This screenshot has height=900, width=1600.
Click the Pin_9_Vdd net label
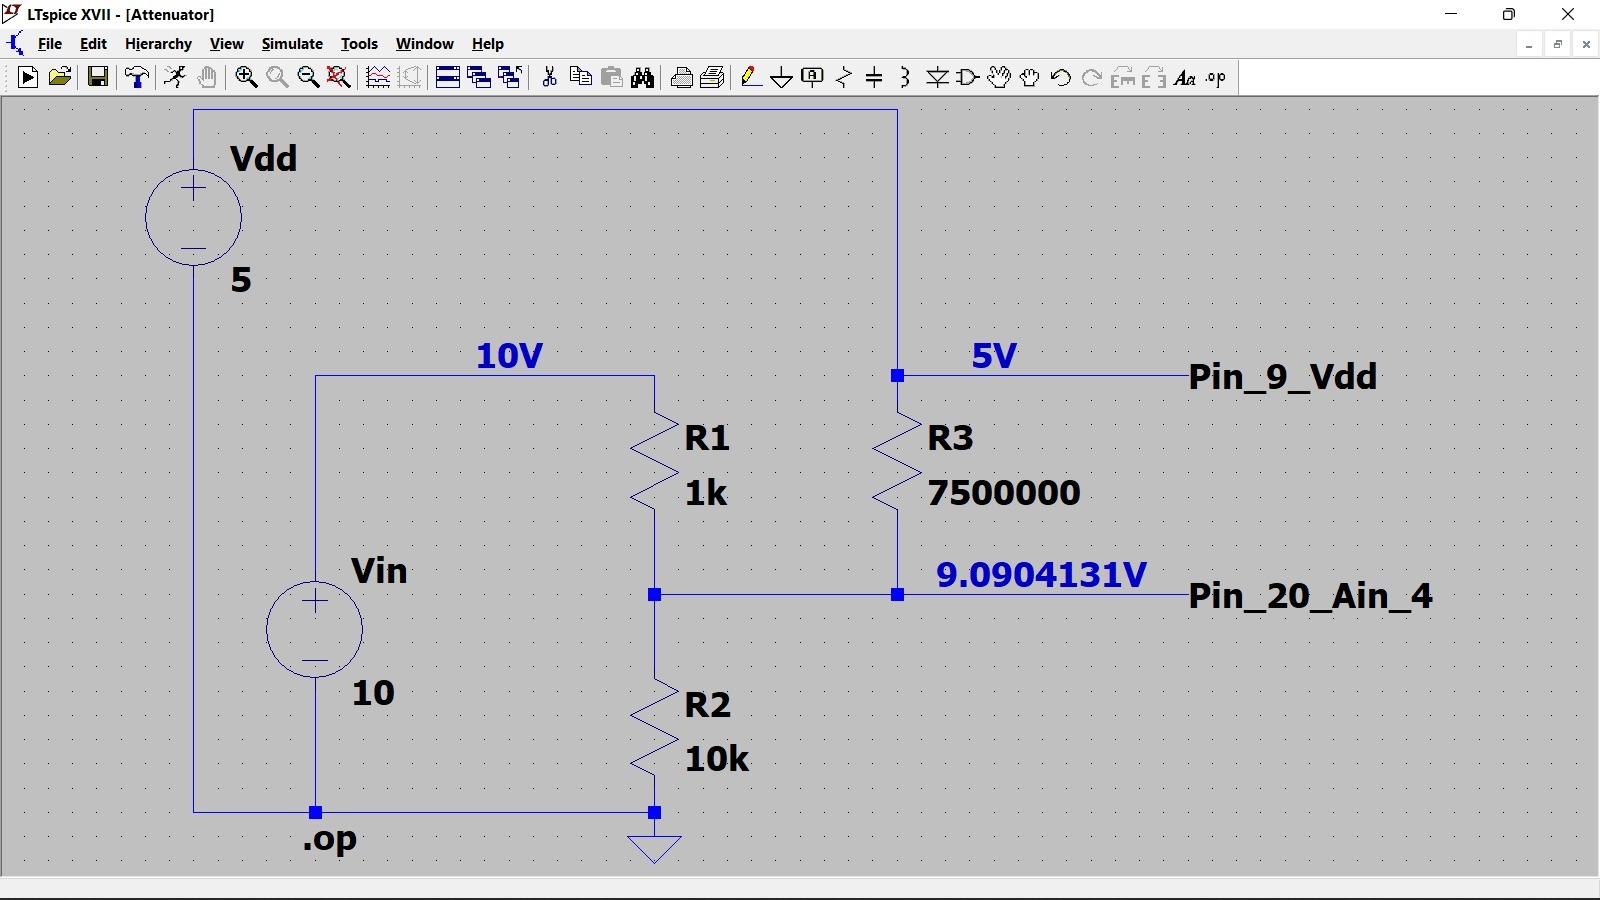pyautogui.click(x=1283, y=377)
